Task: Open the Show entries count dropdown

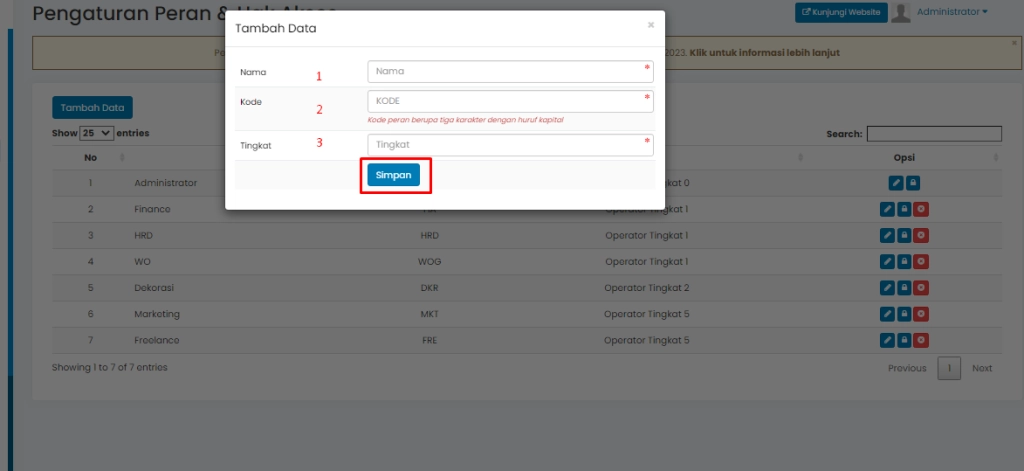Action: tap(97, 133)
